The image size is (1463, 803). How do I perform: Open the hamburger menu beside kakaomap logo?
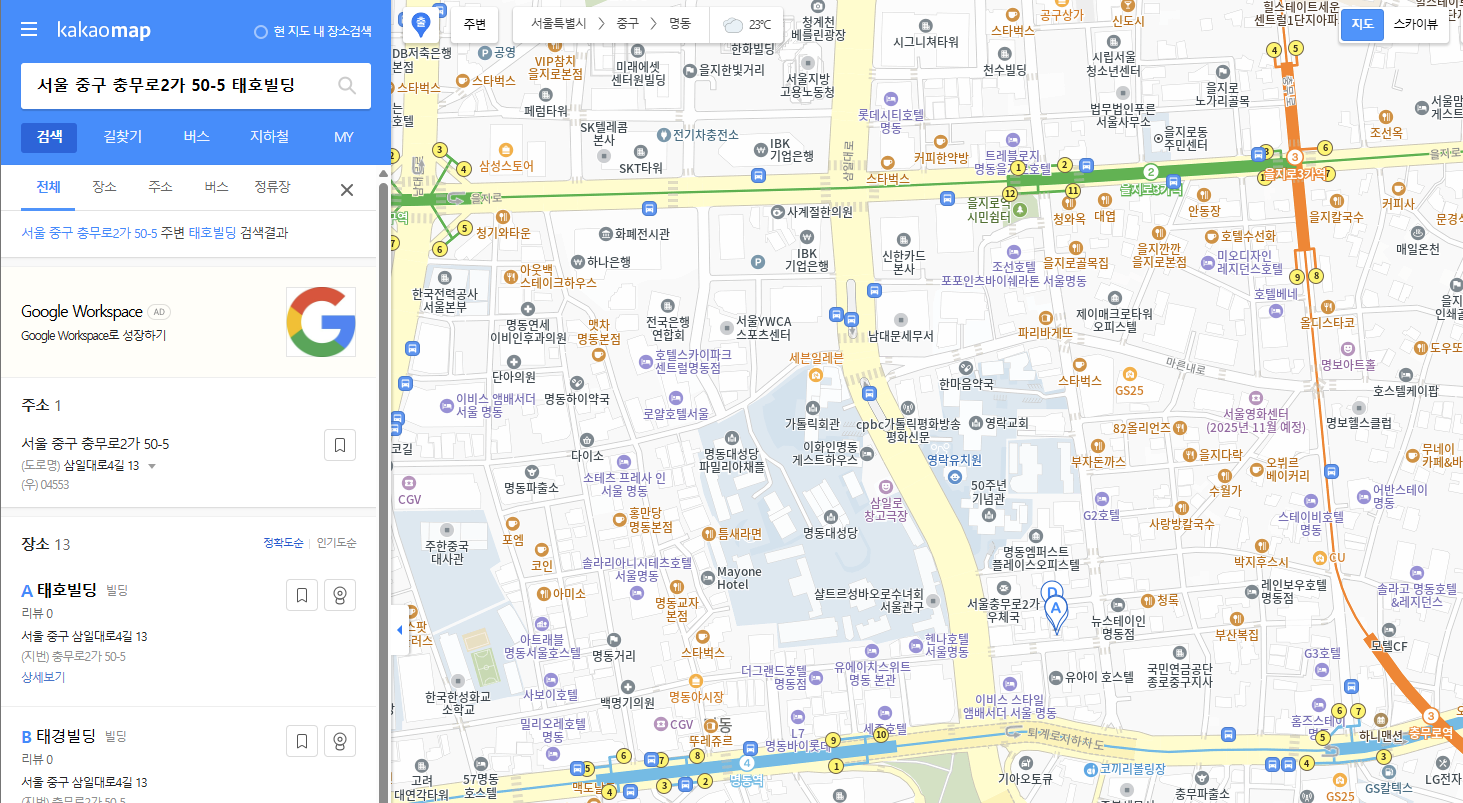(x=29, y=30)
